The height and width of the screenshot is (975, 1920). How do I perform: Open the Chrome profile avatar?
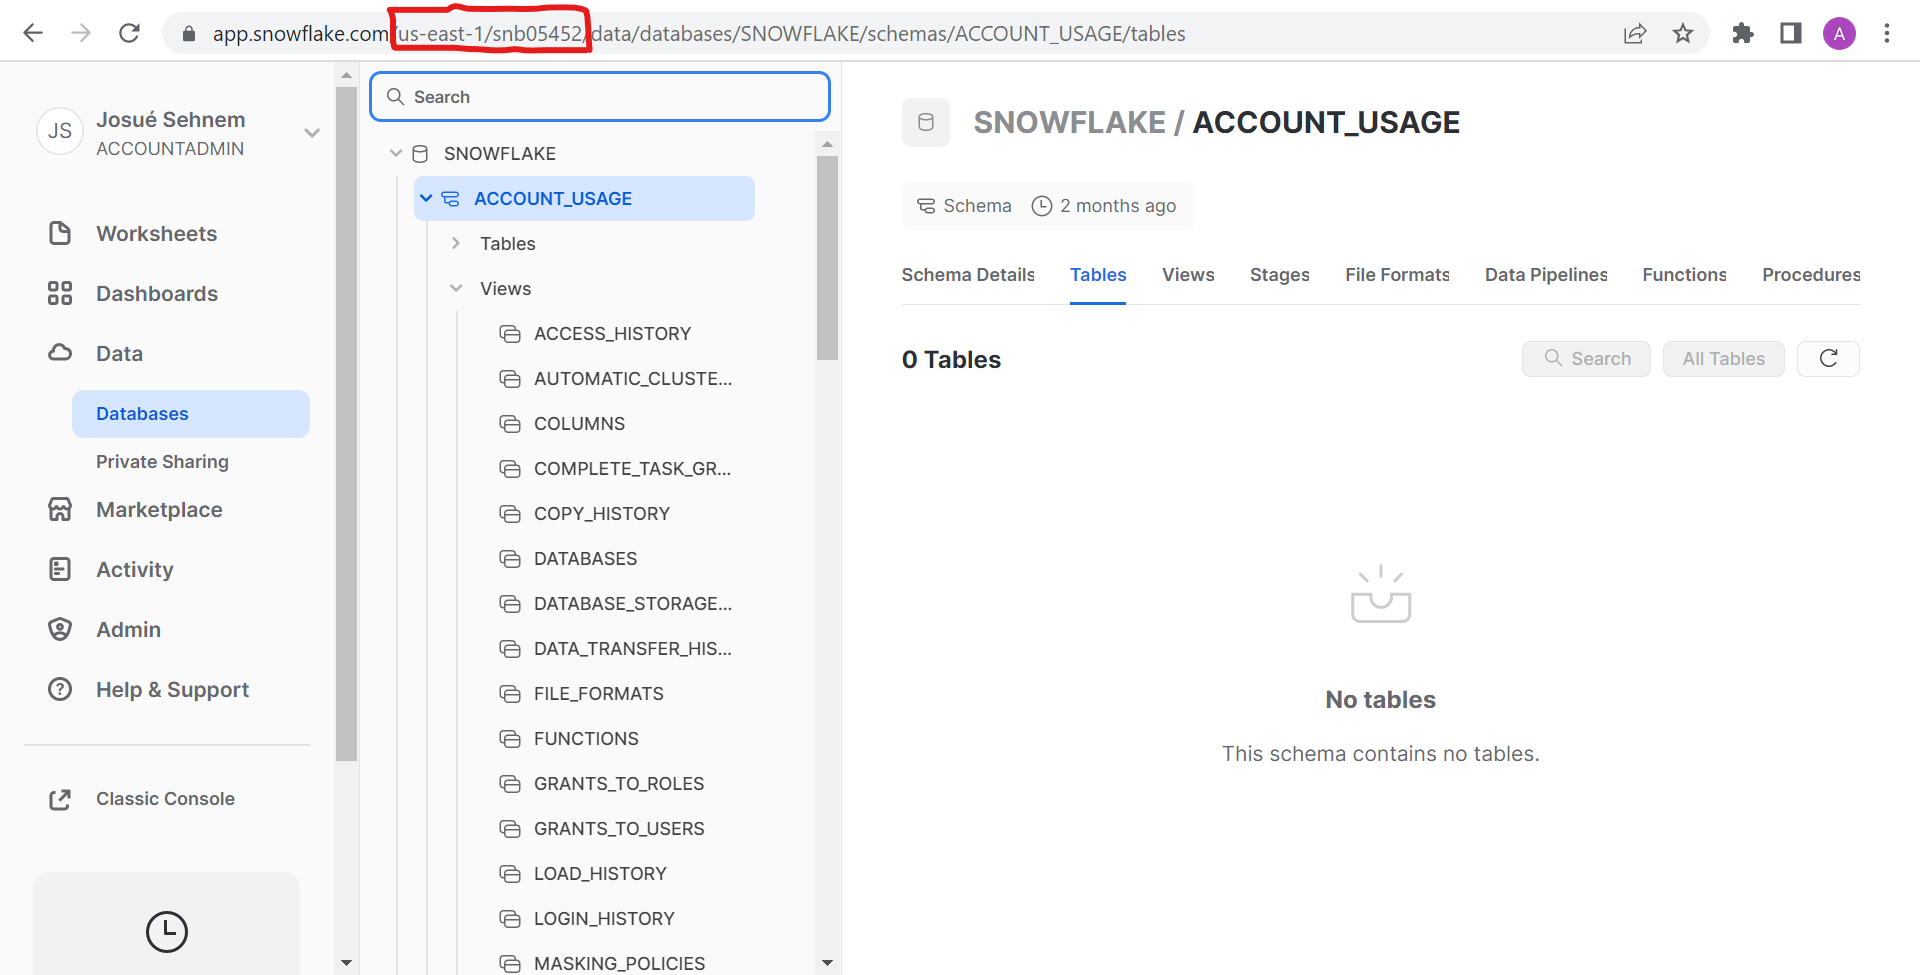1839,34
